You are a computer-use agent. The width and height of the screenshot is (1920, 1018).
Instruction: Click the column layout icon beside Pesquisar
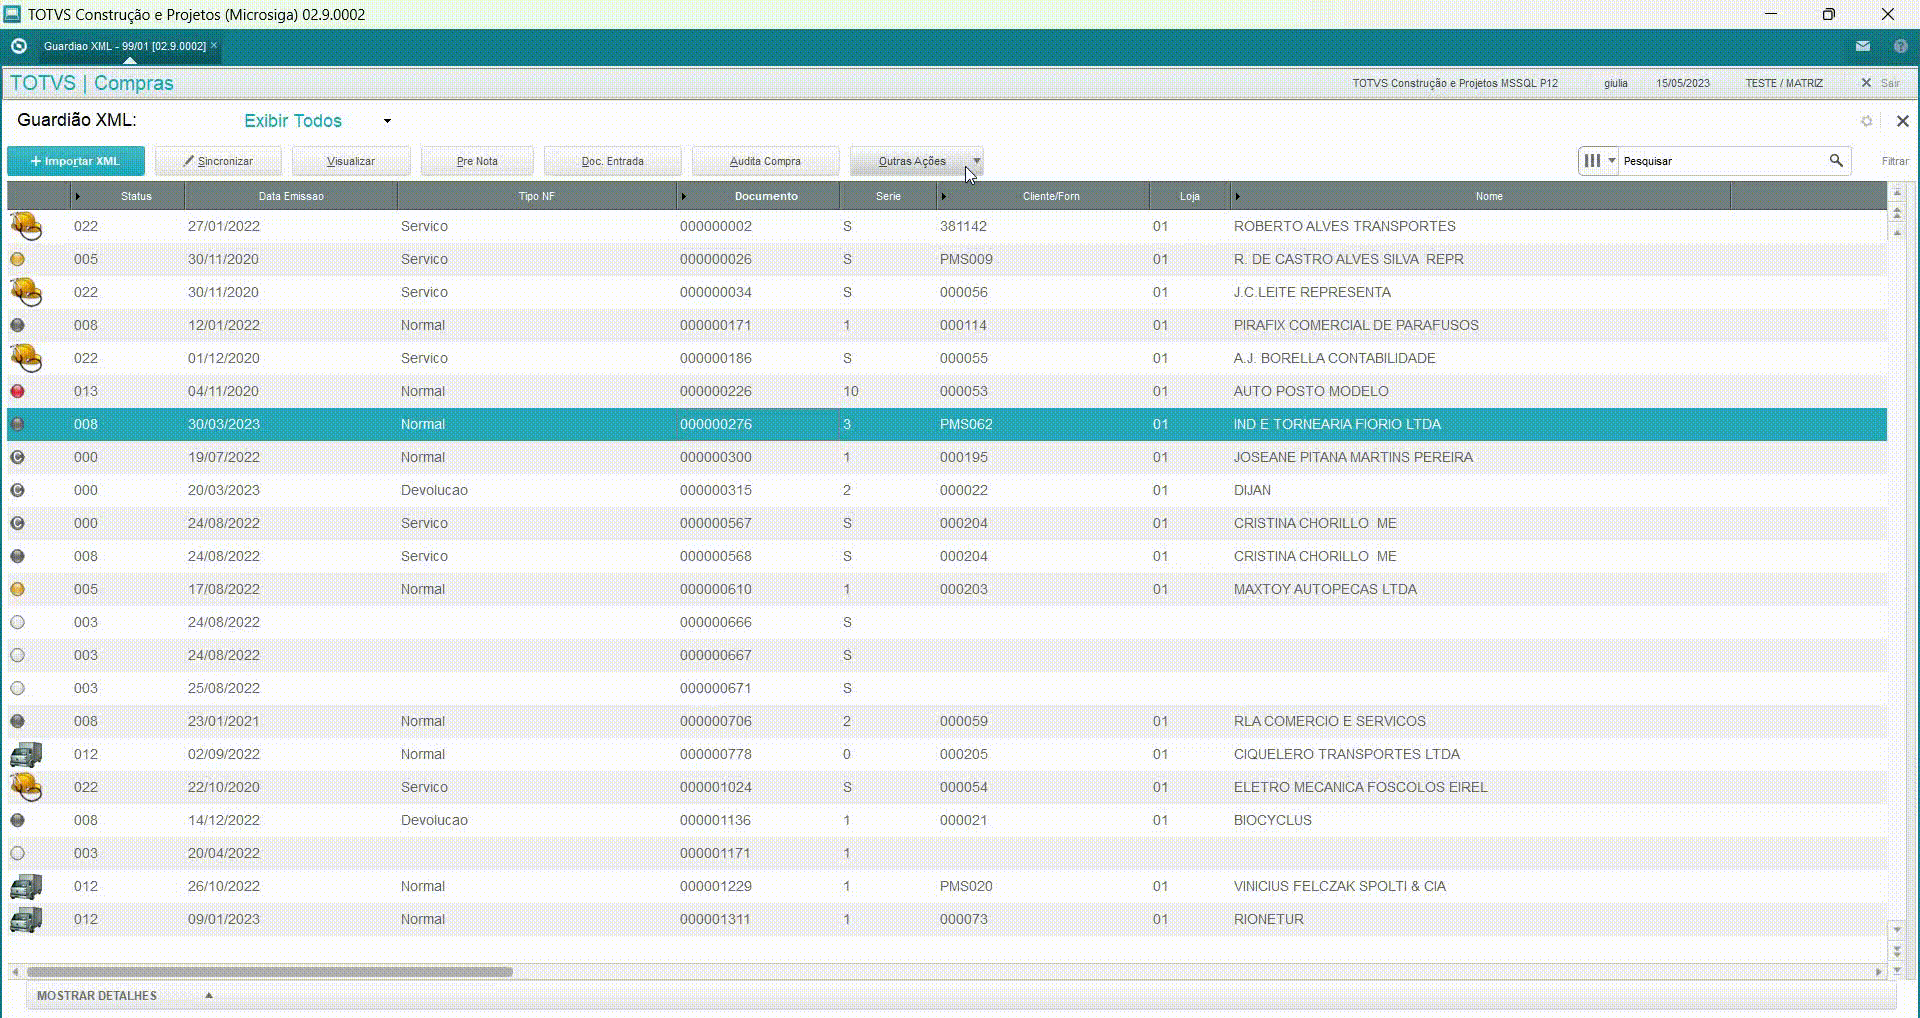click(x=1592, y=160)
